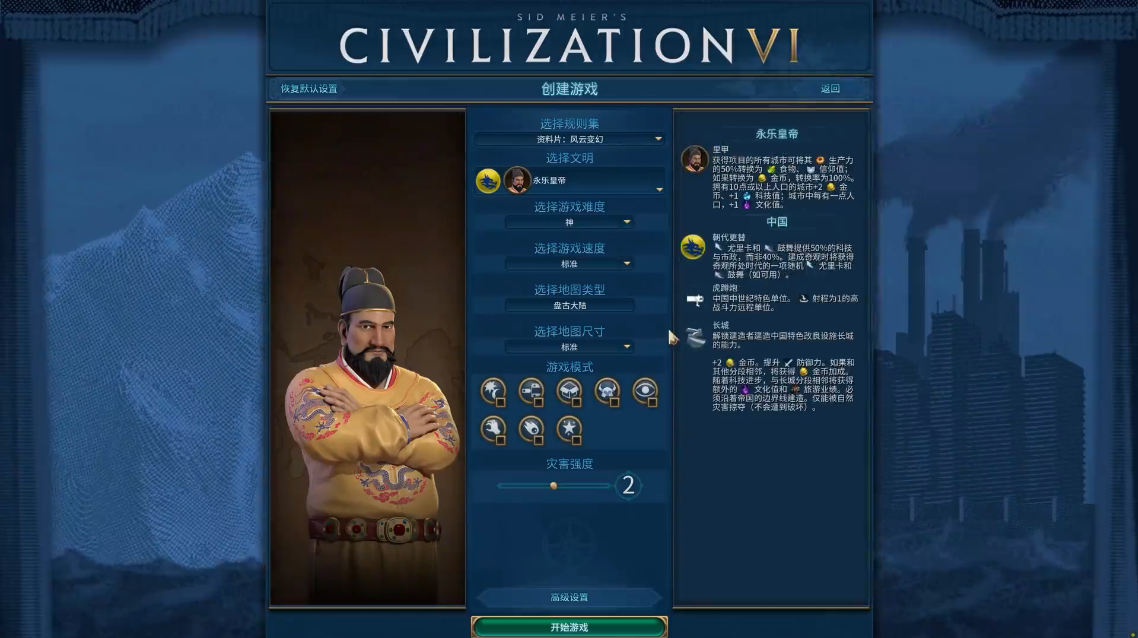Screen dimensions: 1138x638
Task: Select the sun and moon game mode icon
Action: [494, 390]
